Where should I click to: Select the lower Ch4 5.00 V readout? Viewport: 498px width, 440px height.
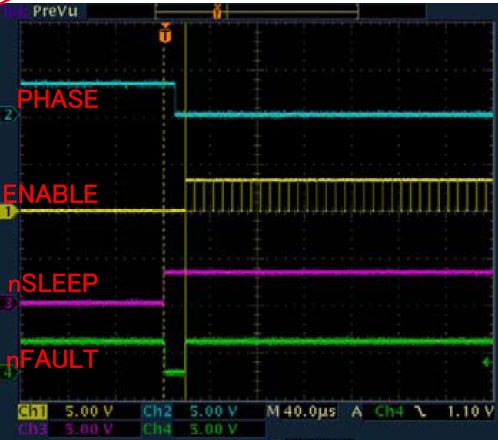190,429
